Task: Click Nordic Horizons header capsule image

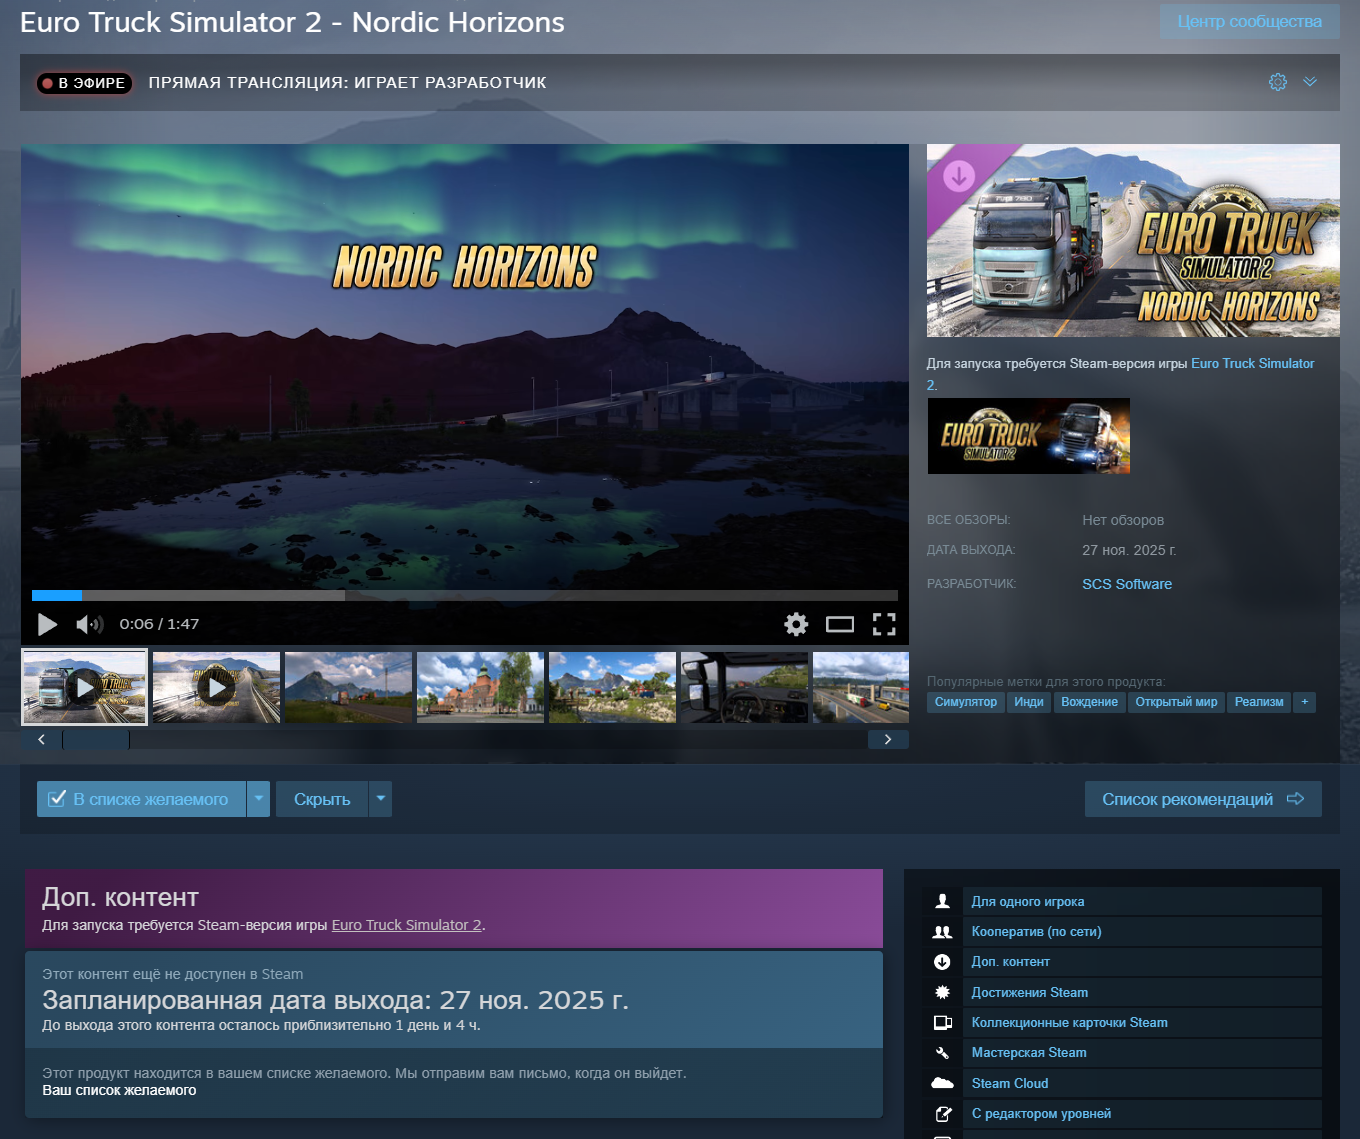Action: [1133, 240]
